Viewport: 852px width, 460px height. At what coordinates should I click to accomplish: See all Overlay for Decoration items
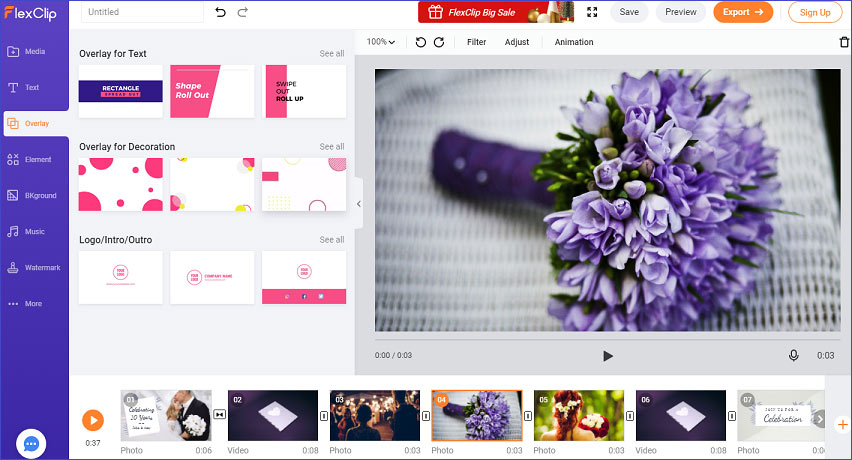(331, 147)
